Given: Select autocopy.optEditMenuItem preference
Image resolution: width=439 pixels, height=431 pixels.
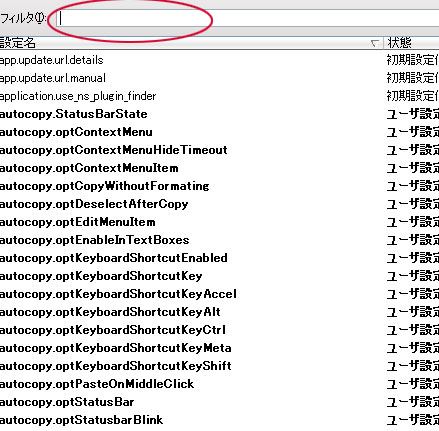Looking at the screenshot, I should coord(78,222).
